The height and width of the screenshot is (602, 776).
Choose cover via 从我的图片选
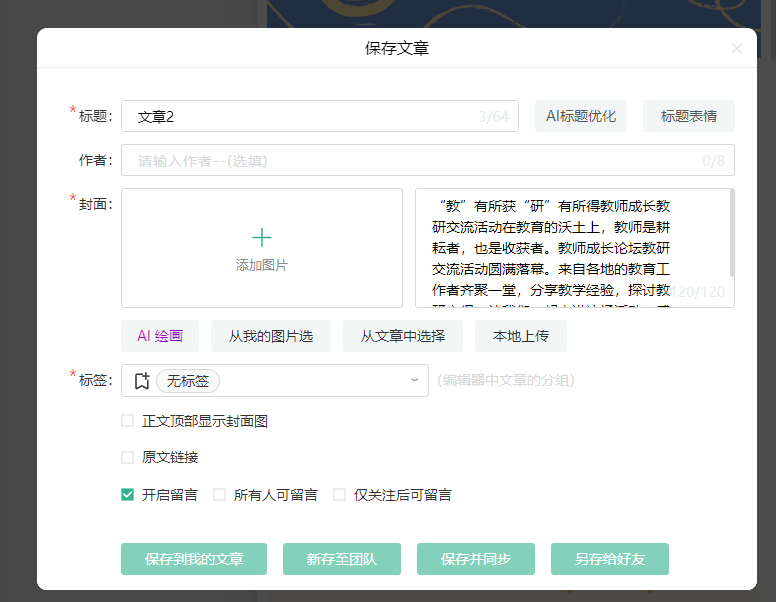point(270,336)
